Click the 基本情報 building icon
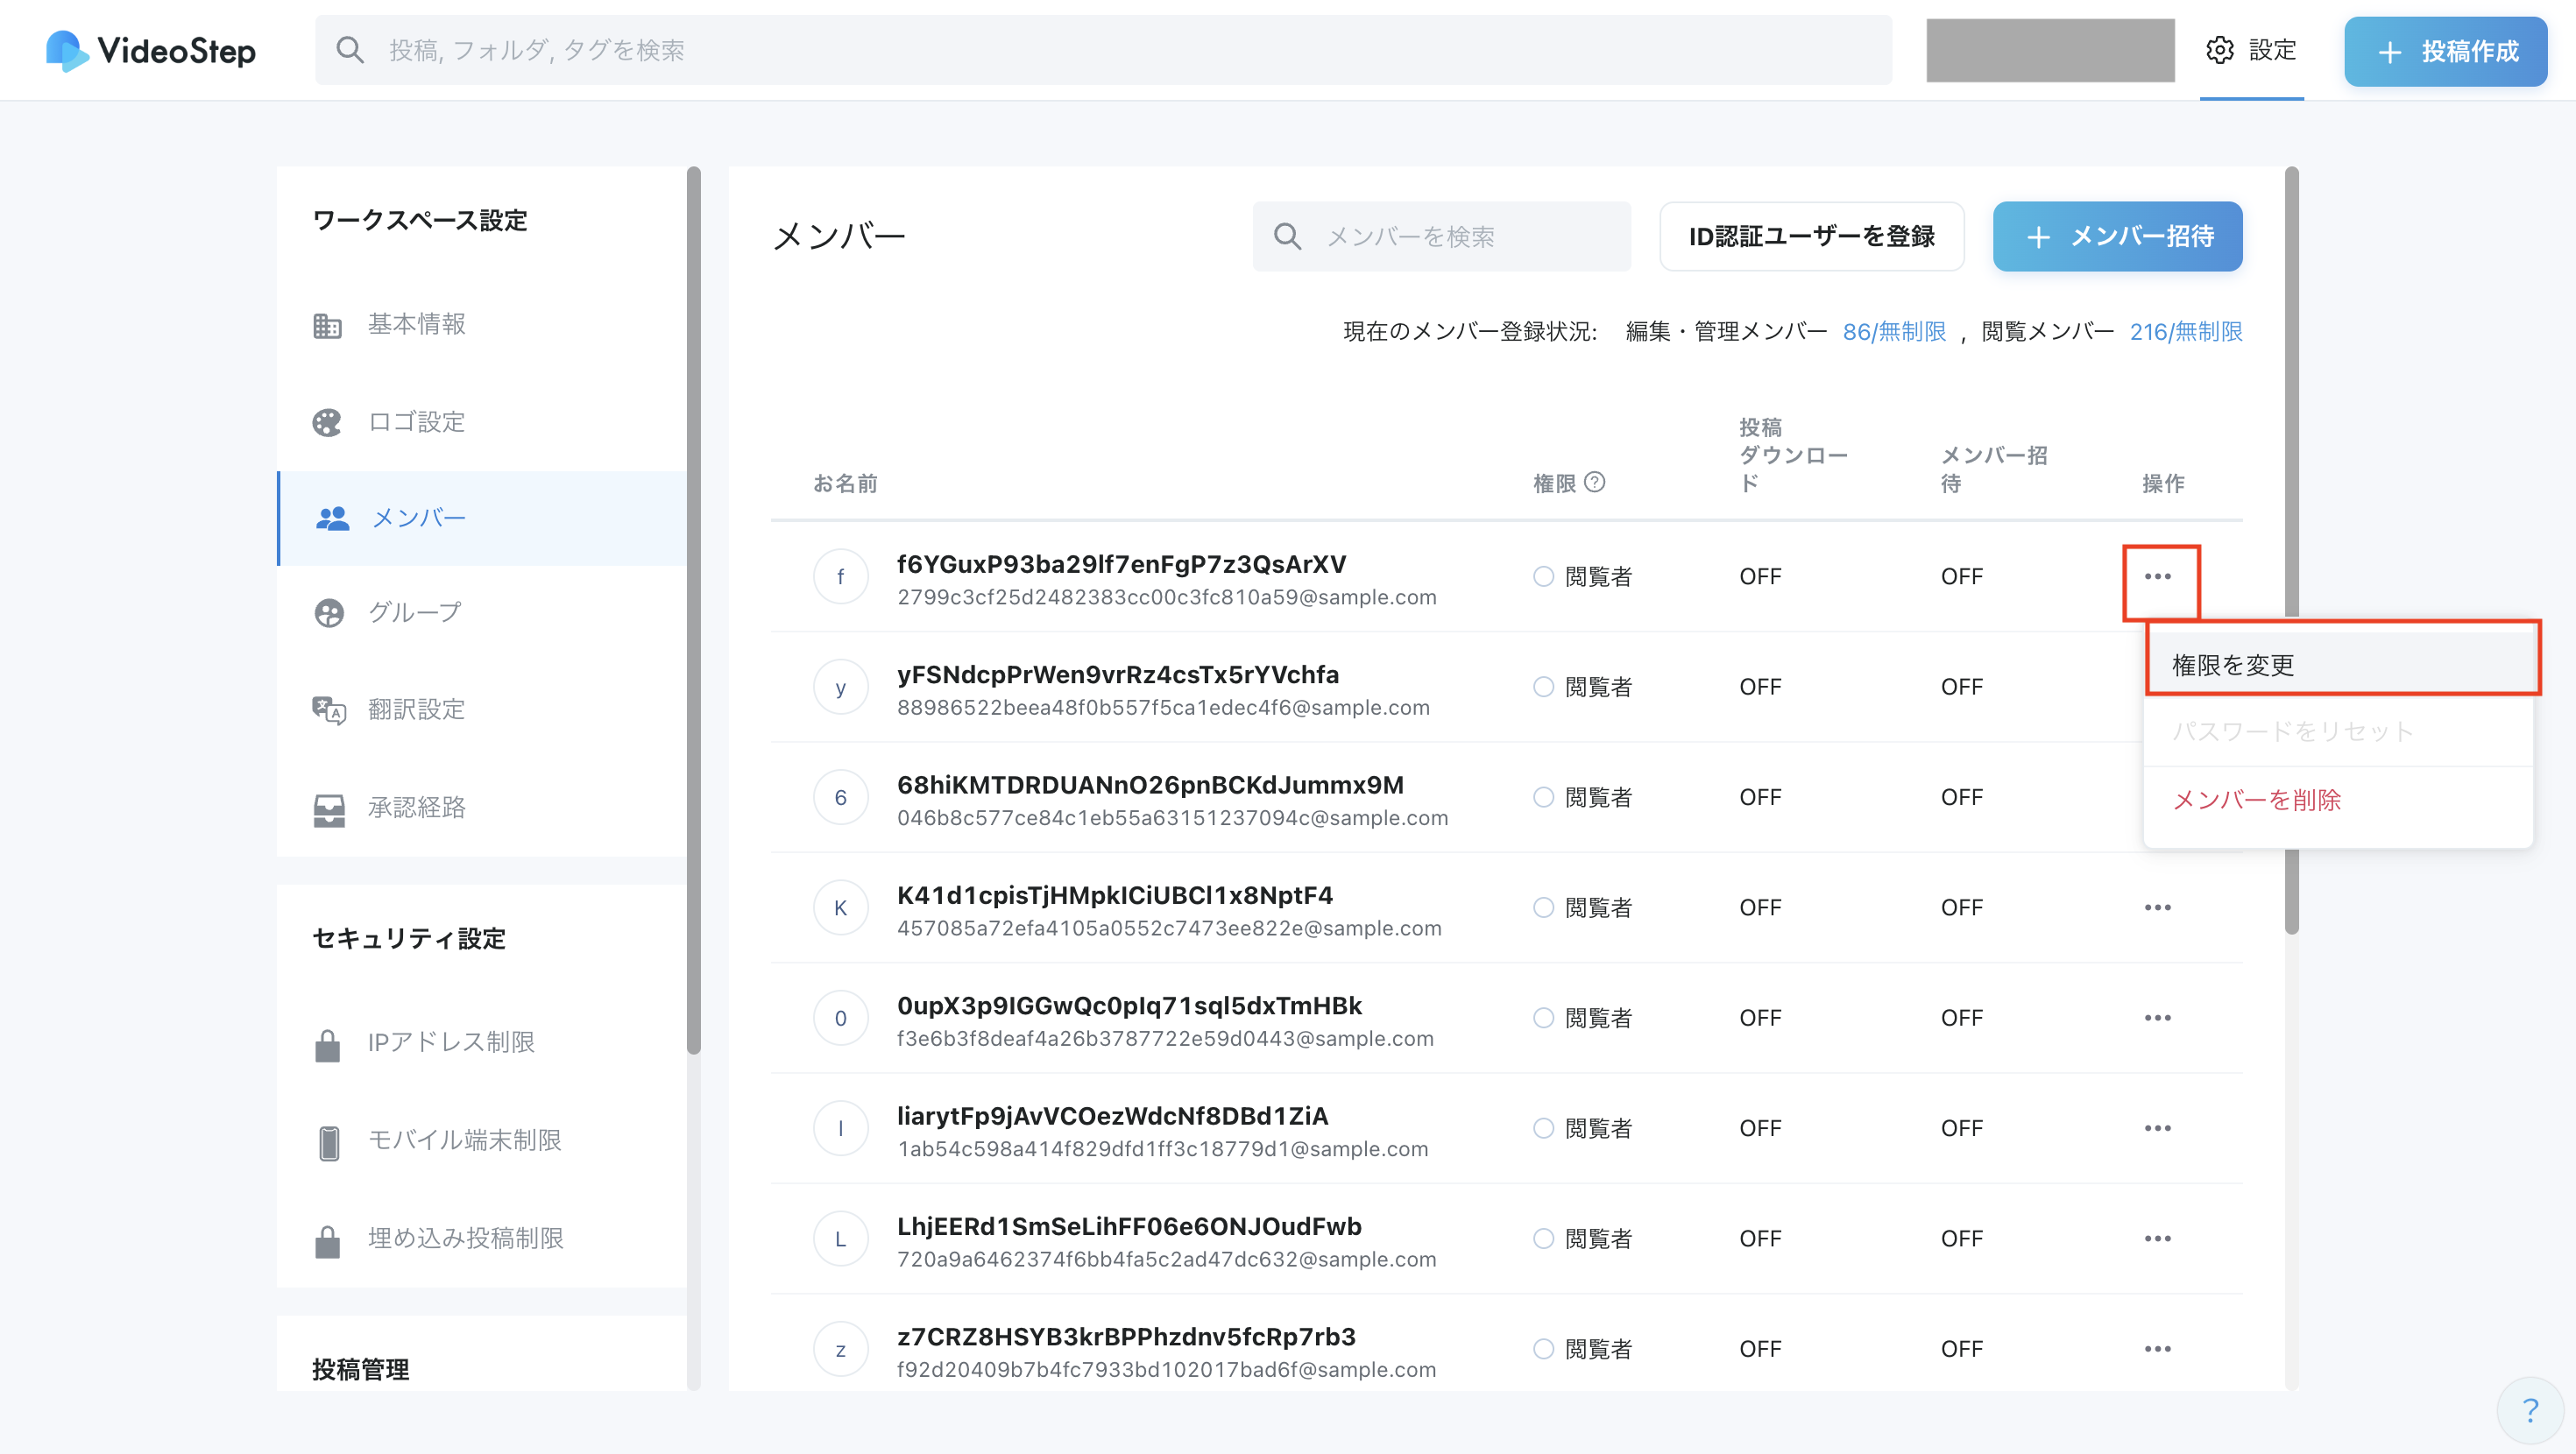 click(327, 325)
